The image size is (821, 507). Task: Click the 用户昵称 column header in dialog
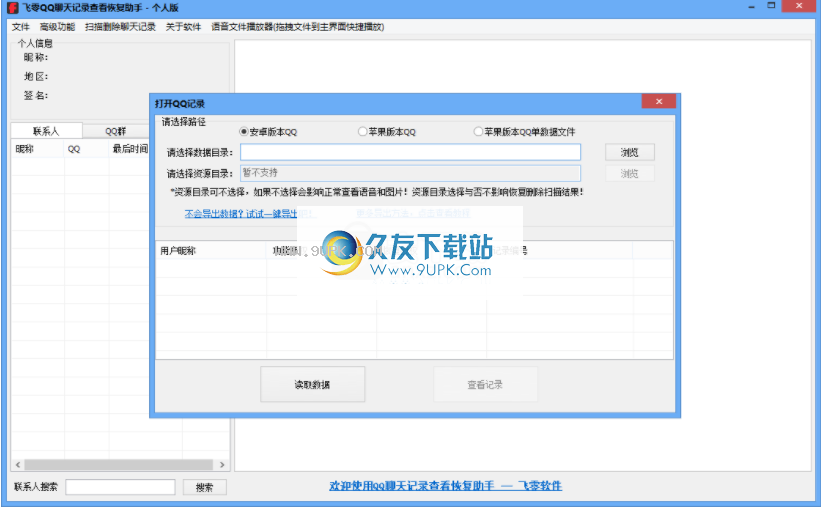[211, 251]
